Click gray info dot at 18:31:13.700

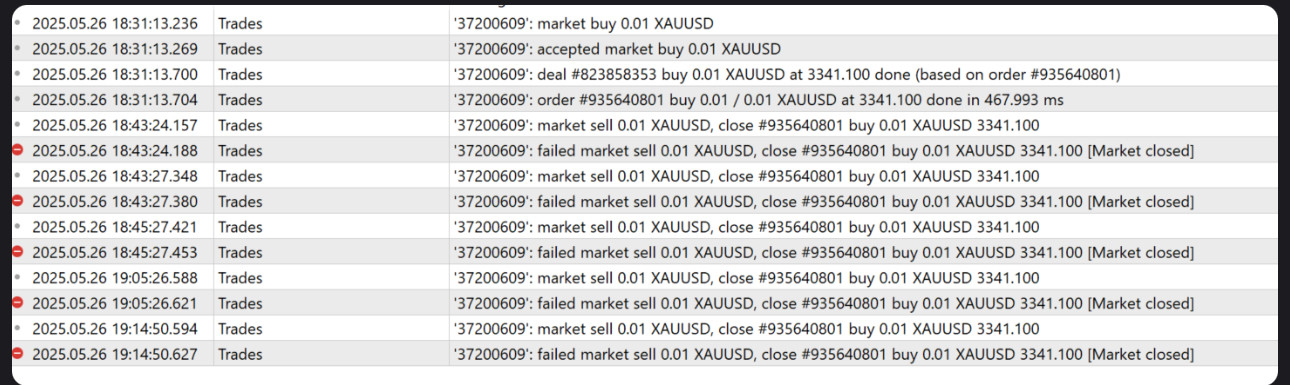[x=17, y=74]
